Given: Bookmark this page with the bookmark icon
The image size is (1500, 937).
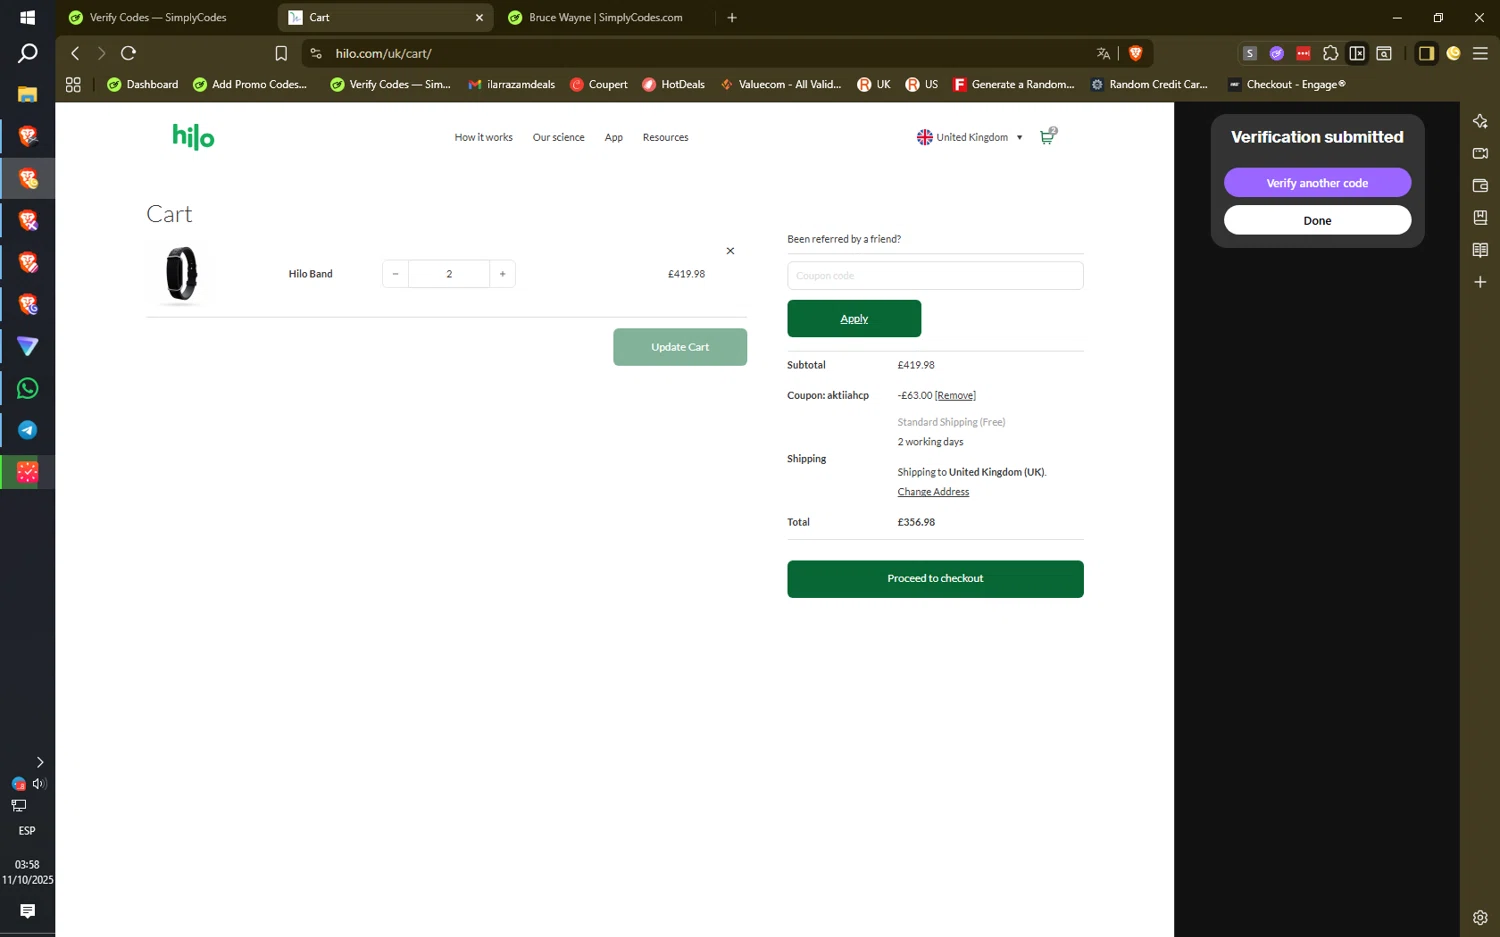Looking at the screenshot, I should click(281, 53).
